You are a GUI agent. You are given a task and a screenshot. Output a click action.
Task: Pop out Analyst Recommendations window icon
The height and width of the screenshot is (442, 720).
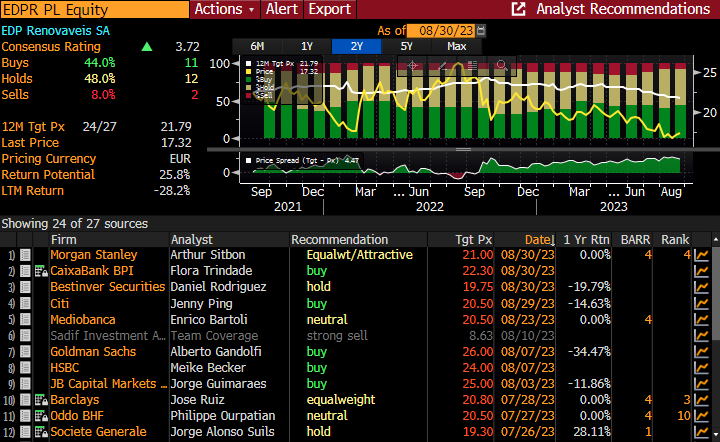pyautogui.click(x=519, y=9)
